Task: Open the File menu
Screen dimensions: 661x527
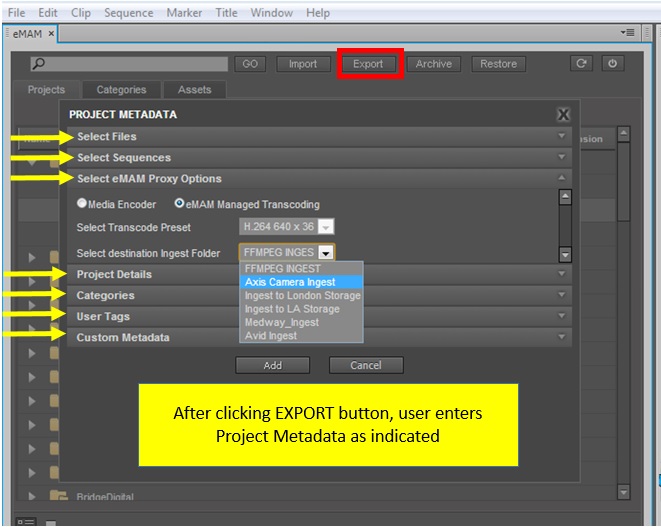Action: click(16, 13)
